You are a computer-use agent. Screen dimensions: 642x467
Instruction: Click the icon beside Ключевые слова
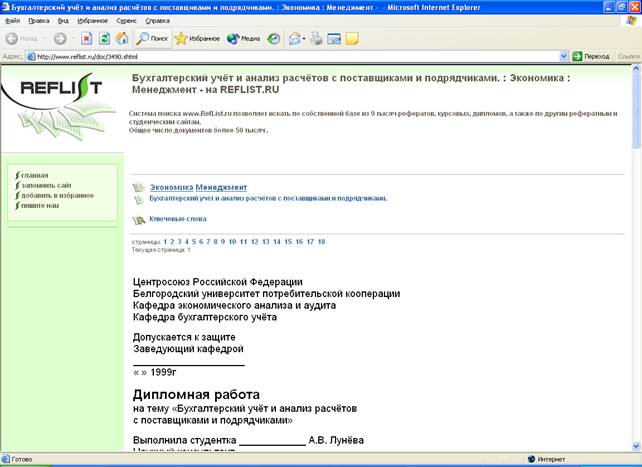pos(139,220)
